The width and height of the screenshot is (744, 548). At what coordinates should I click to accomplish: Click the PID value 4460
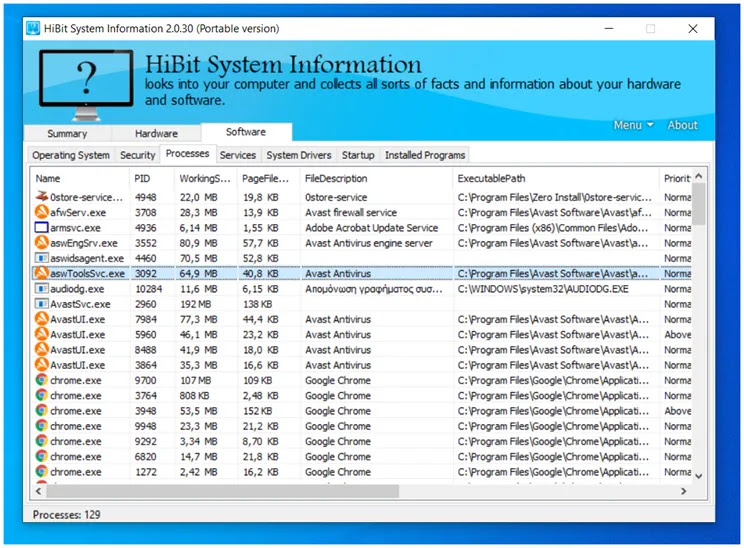[145, 258]
